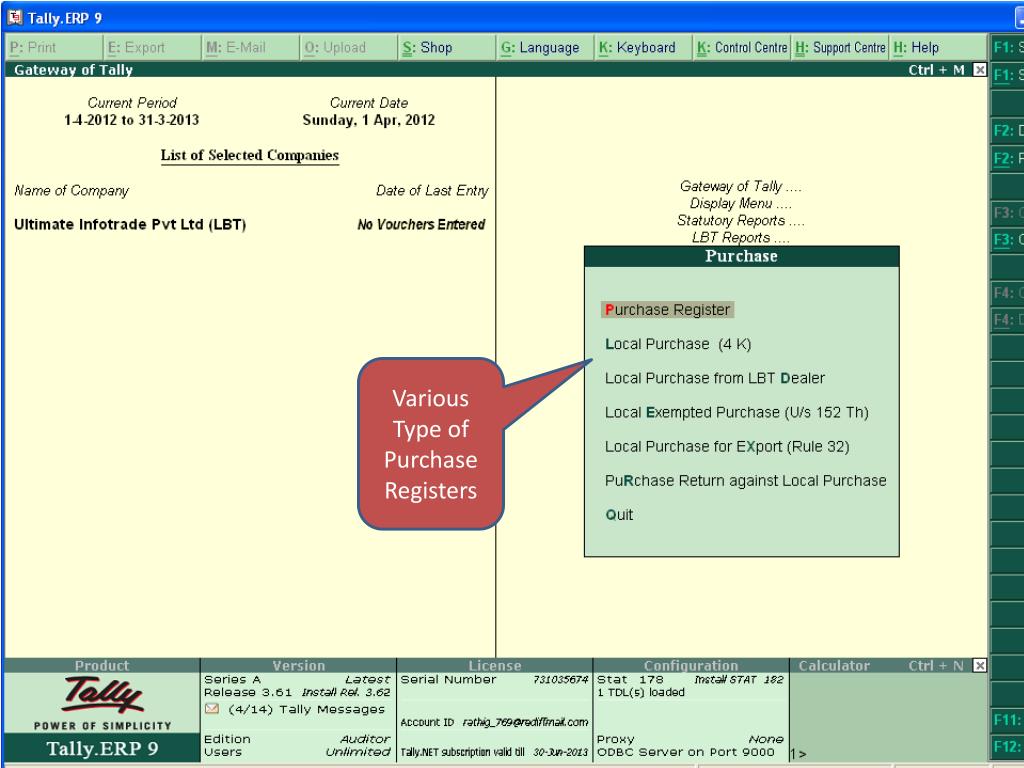The width and height of the screenshot is (1024, 768).
Task: Click the Release 3.61 text
Action: pyautogui.click(x=248, y=692)
